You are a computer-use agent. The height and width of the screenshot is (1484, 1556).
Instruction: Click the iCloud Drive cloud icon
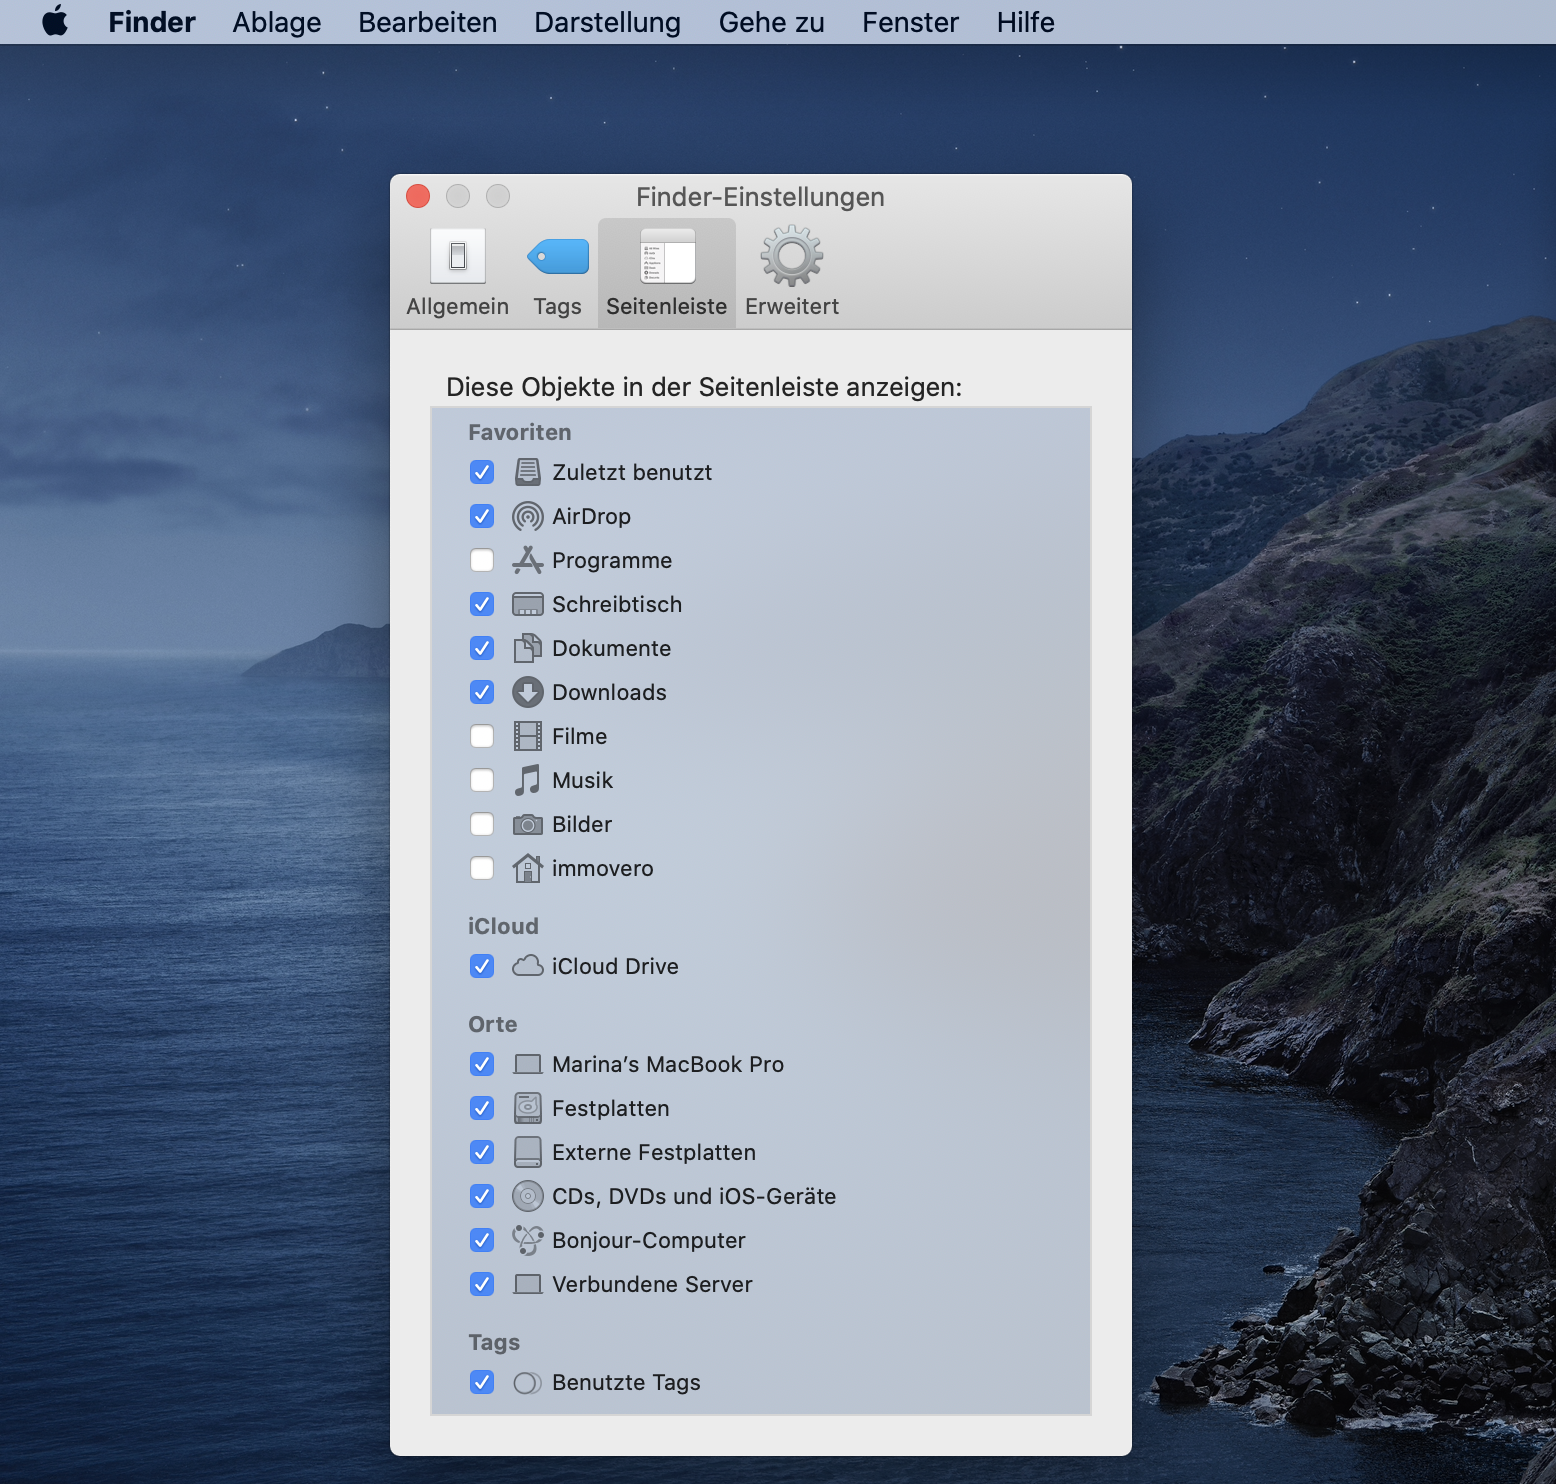coord(528,966)
